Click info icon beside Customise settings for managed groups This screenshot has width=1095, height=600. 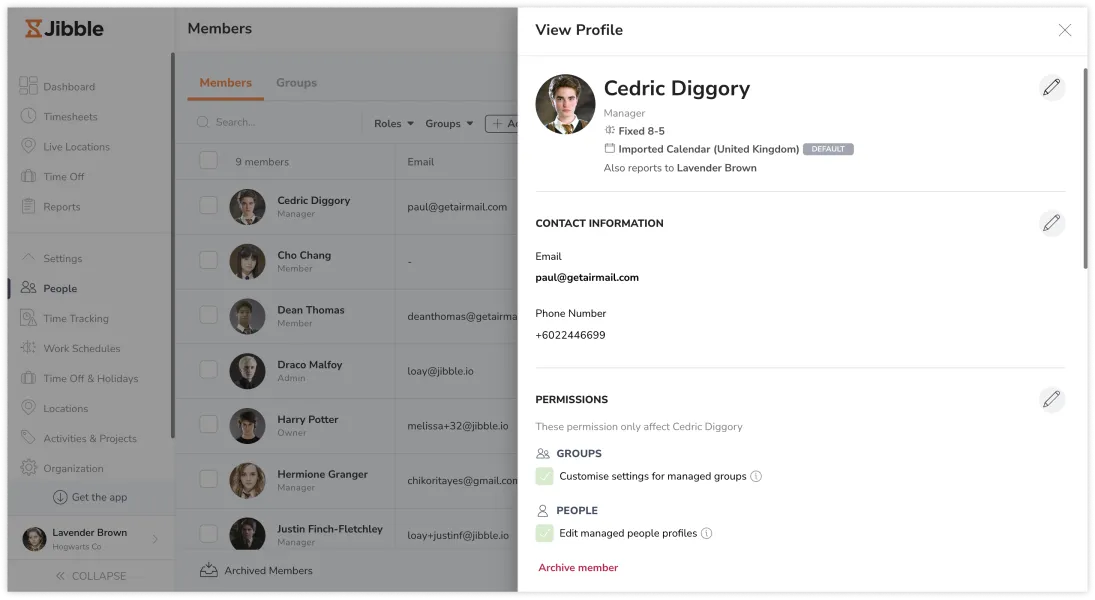tap(756, 477)
